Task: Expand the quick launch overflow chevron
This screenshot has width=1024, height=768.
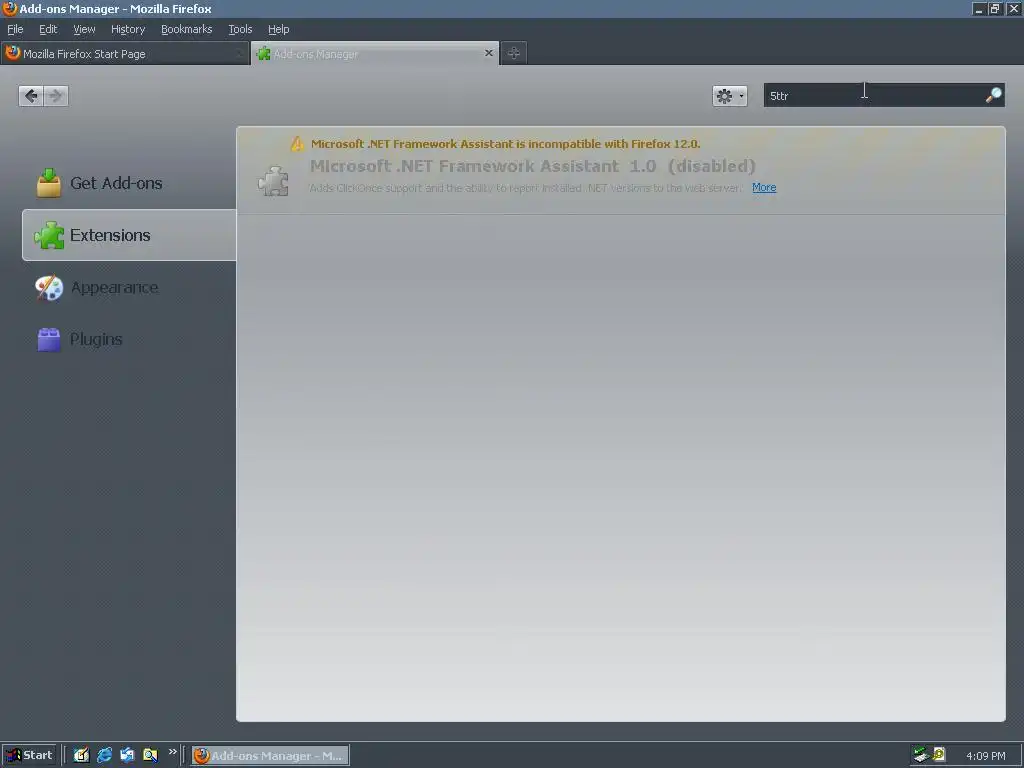Action: (x=172, y=752)
